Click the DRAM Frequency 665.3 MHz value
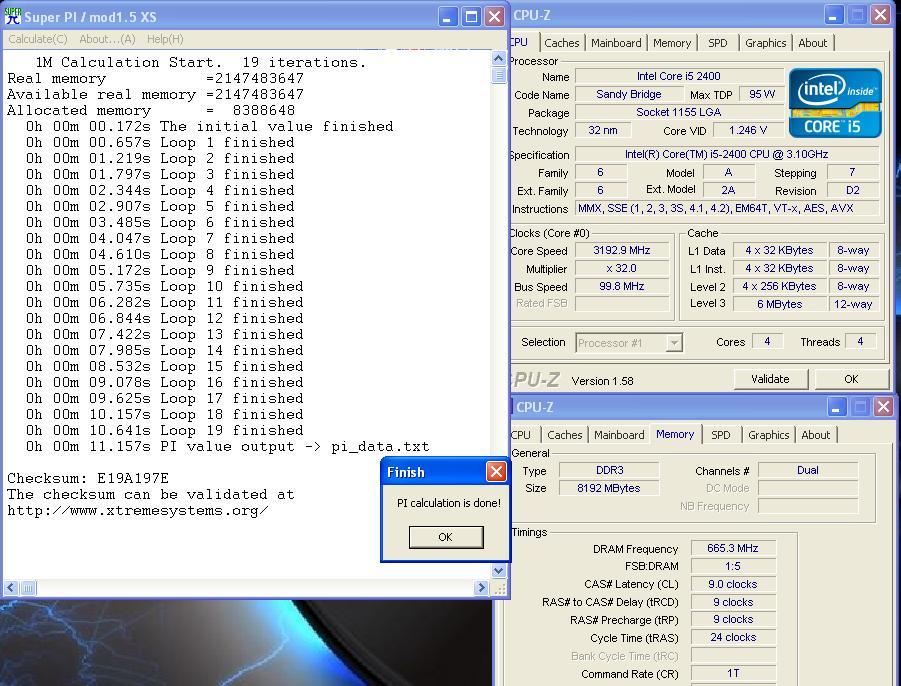The width and height of the screenshot is (901, 686). 733,549
